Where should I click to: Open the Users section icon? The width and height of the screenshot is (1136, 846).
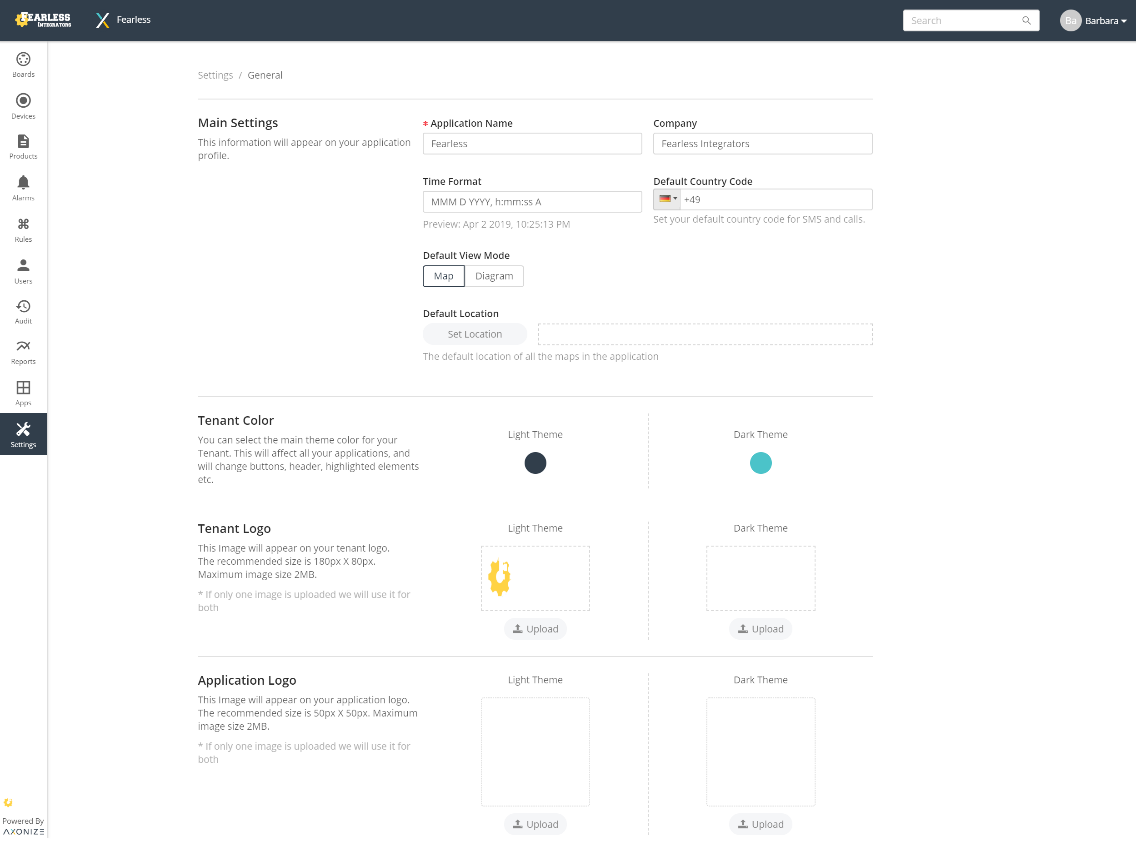pyautogui.click(x=23, y=270)
